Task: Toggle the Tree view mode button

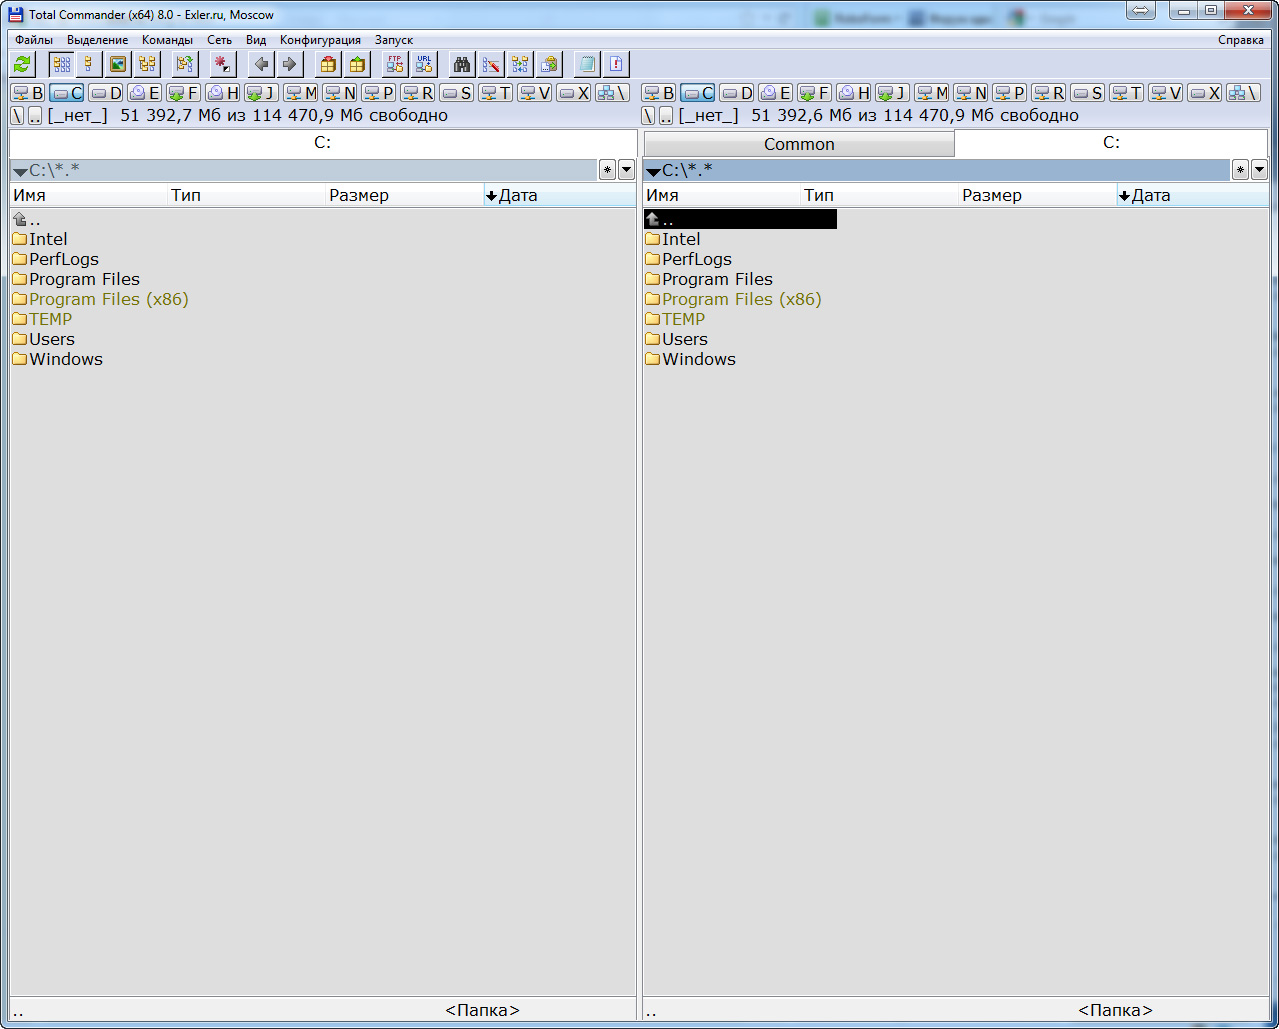Action: point(147,65)
